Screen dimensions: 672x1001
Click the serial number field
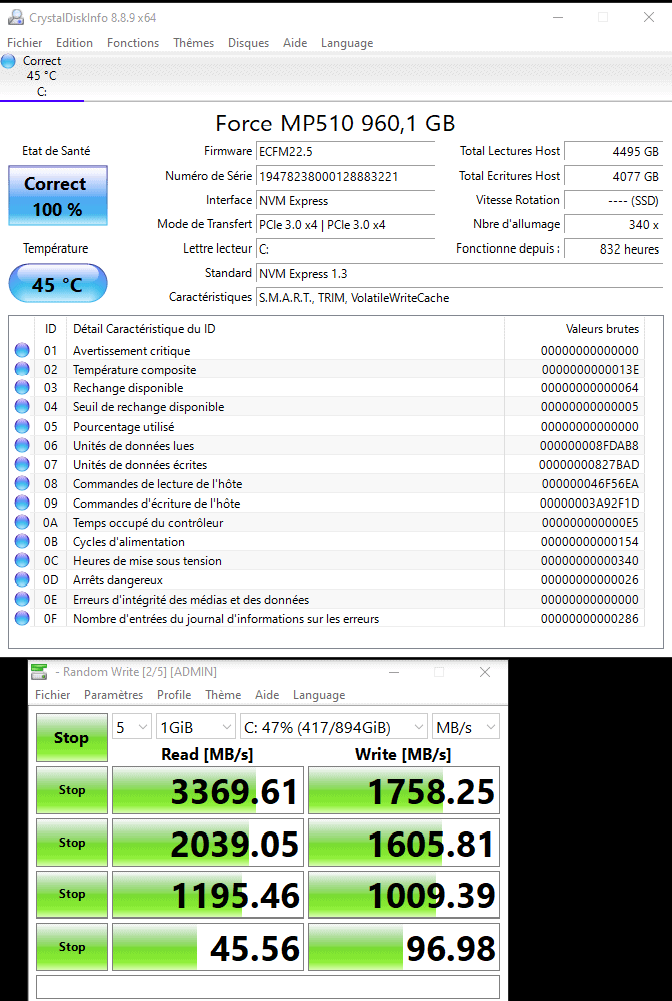tap(345, 176)
